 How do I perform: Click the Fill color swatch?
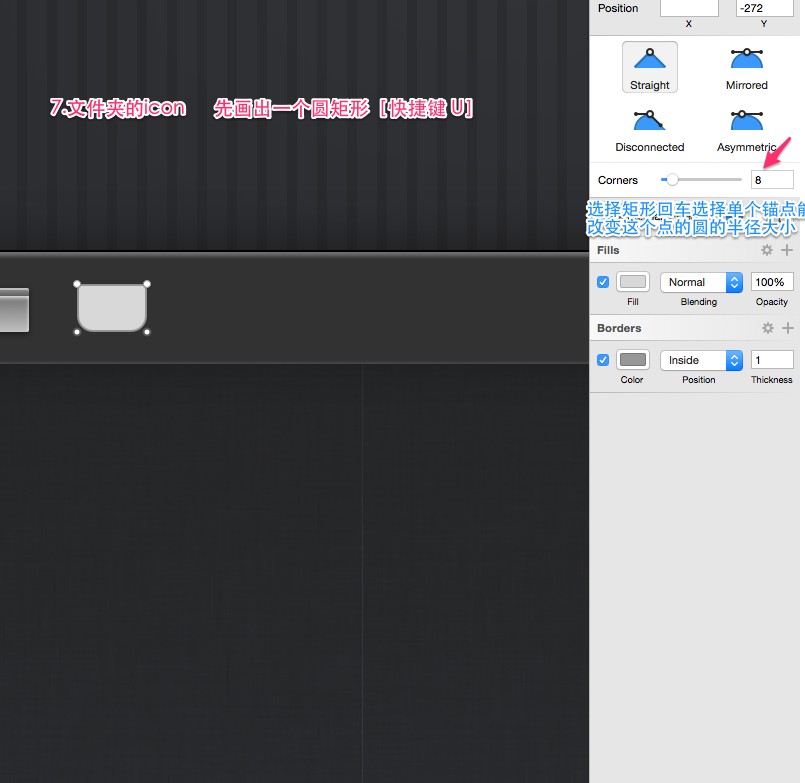pyautogui.click(x=632, y=282)
